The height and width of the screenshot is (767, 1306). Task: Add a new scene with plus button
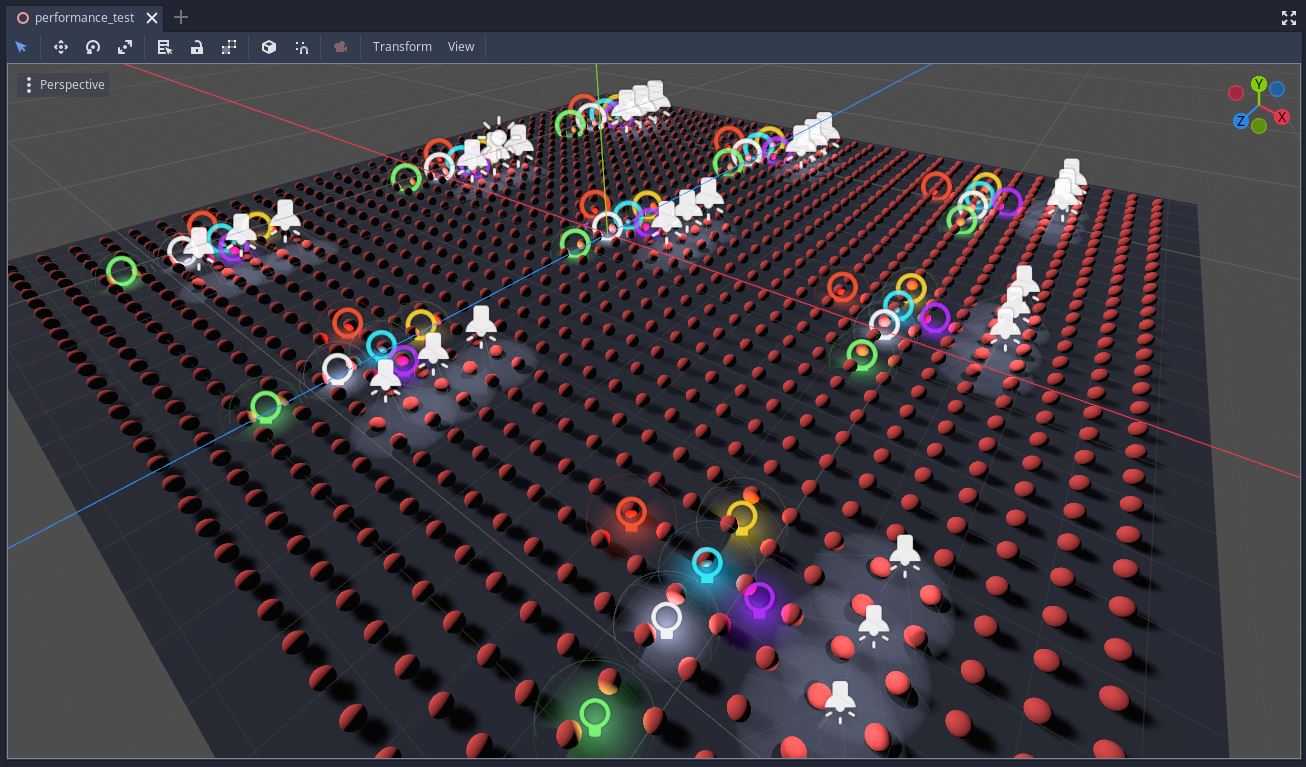pyautogui.click(x=181, y=17)
